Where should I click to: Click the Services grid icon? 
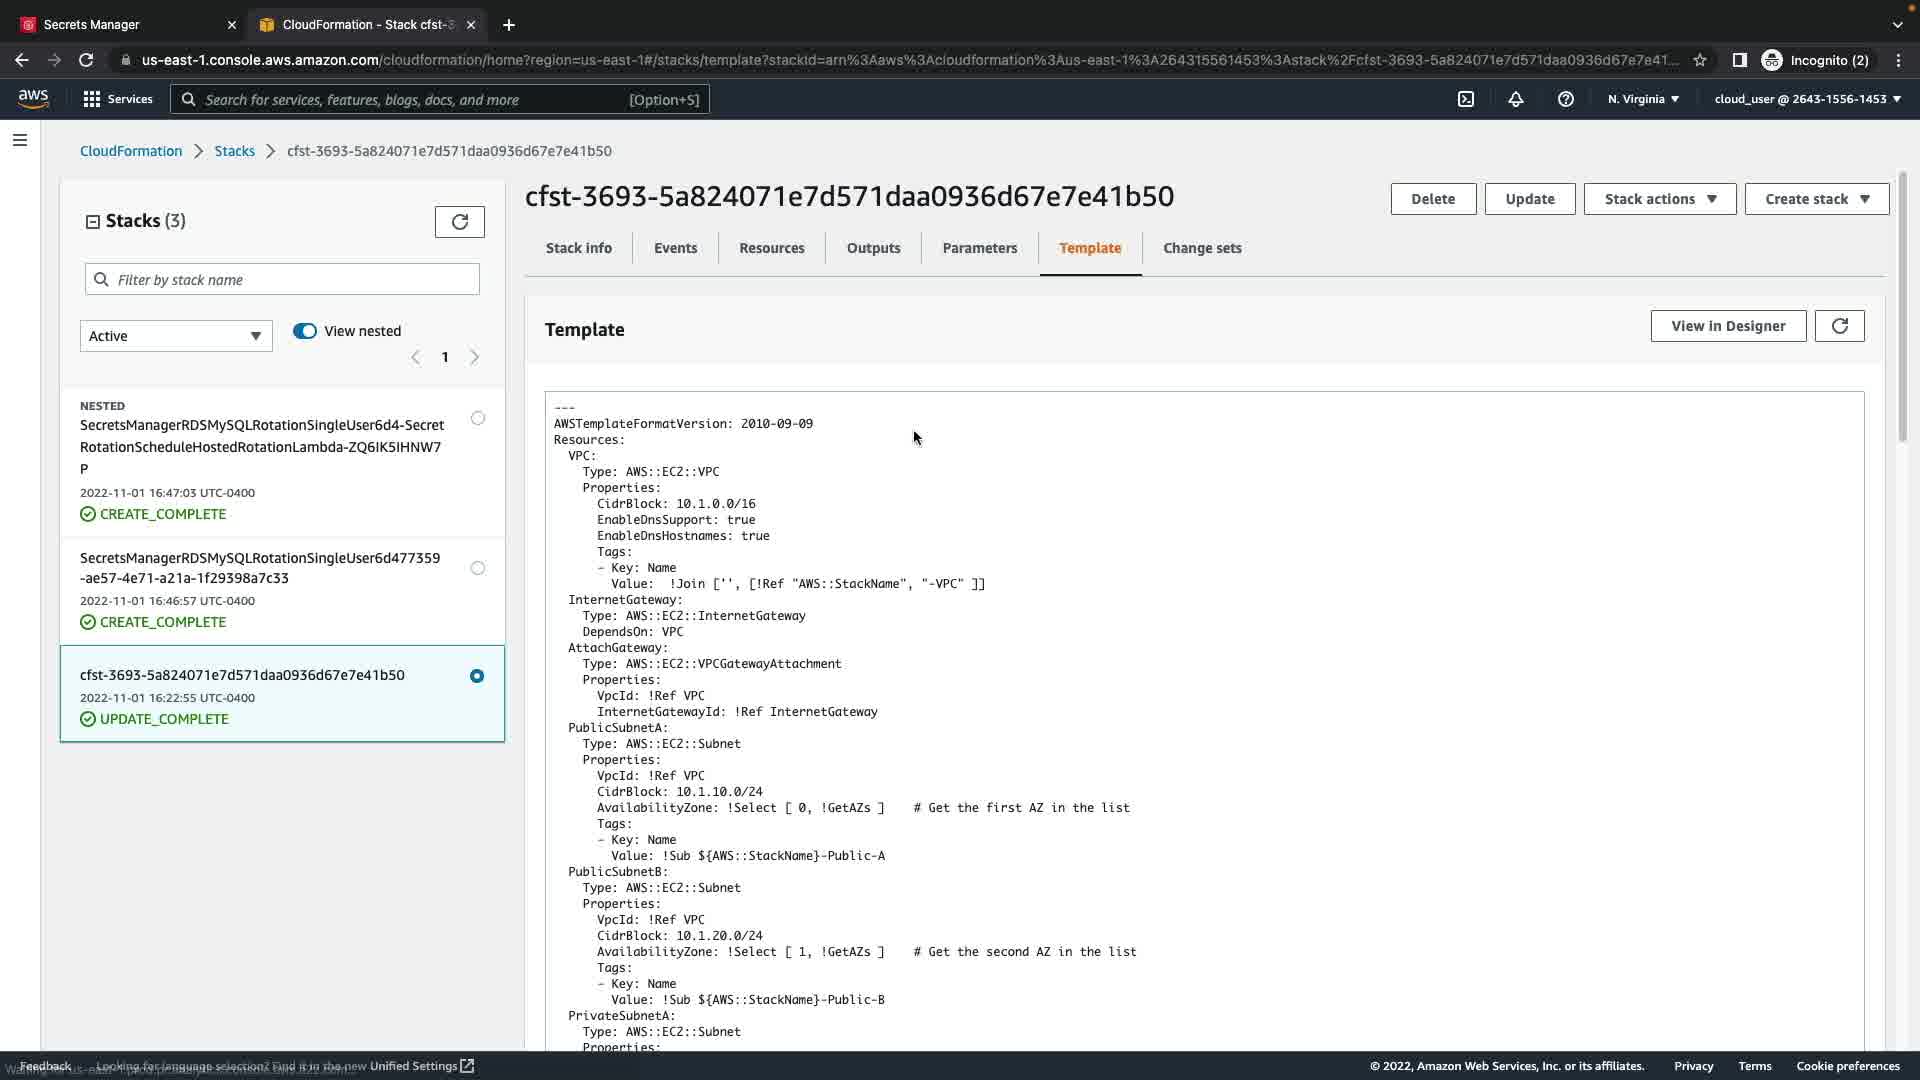point(92,99)
